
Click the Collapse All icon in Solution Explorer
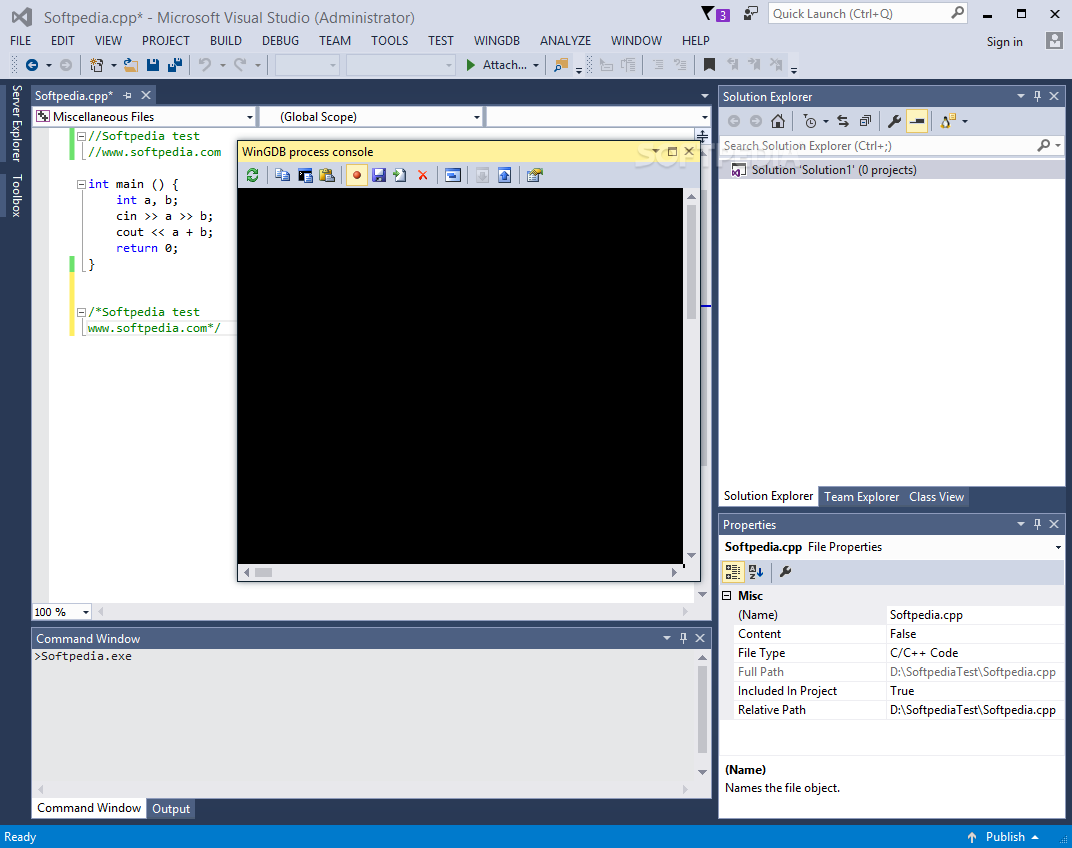(x=866, y=122)
